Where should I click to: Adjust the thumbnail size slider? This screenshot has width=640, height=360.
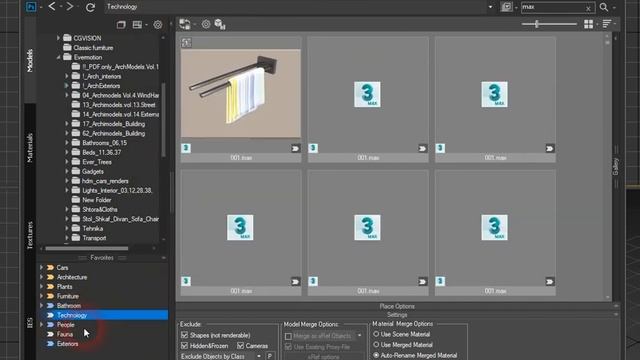pos(537,24)
